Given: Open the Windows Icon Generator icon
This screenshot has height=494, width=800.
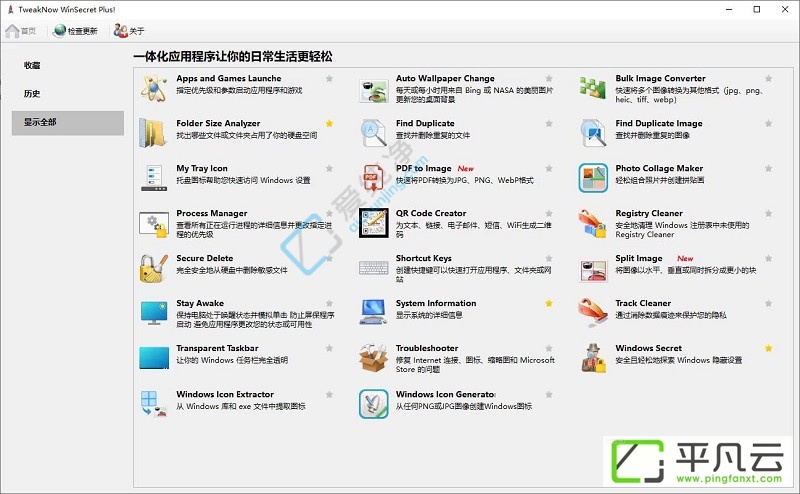Looking at the screenshot, I should (x=373, y=404).
